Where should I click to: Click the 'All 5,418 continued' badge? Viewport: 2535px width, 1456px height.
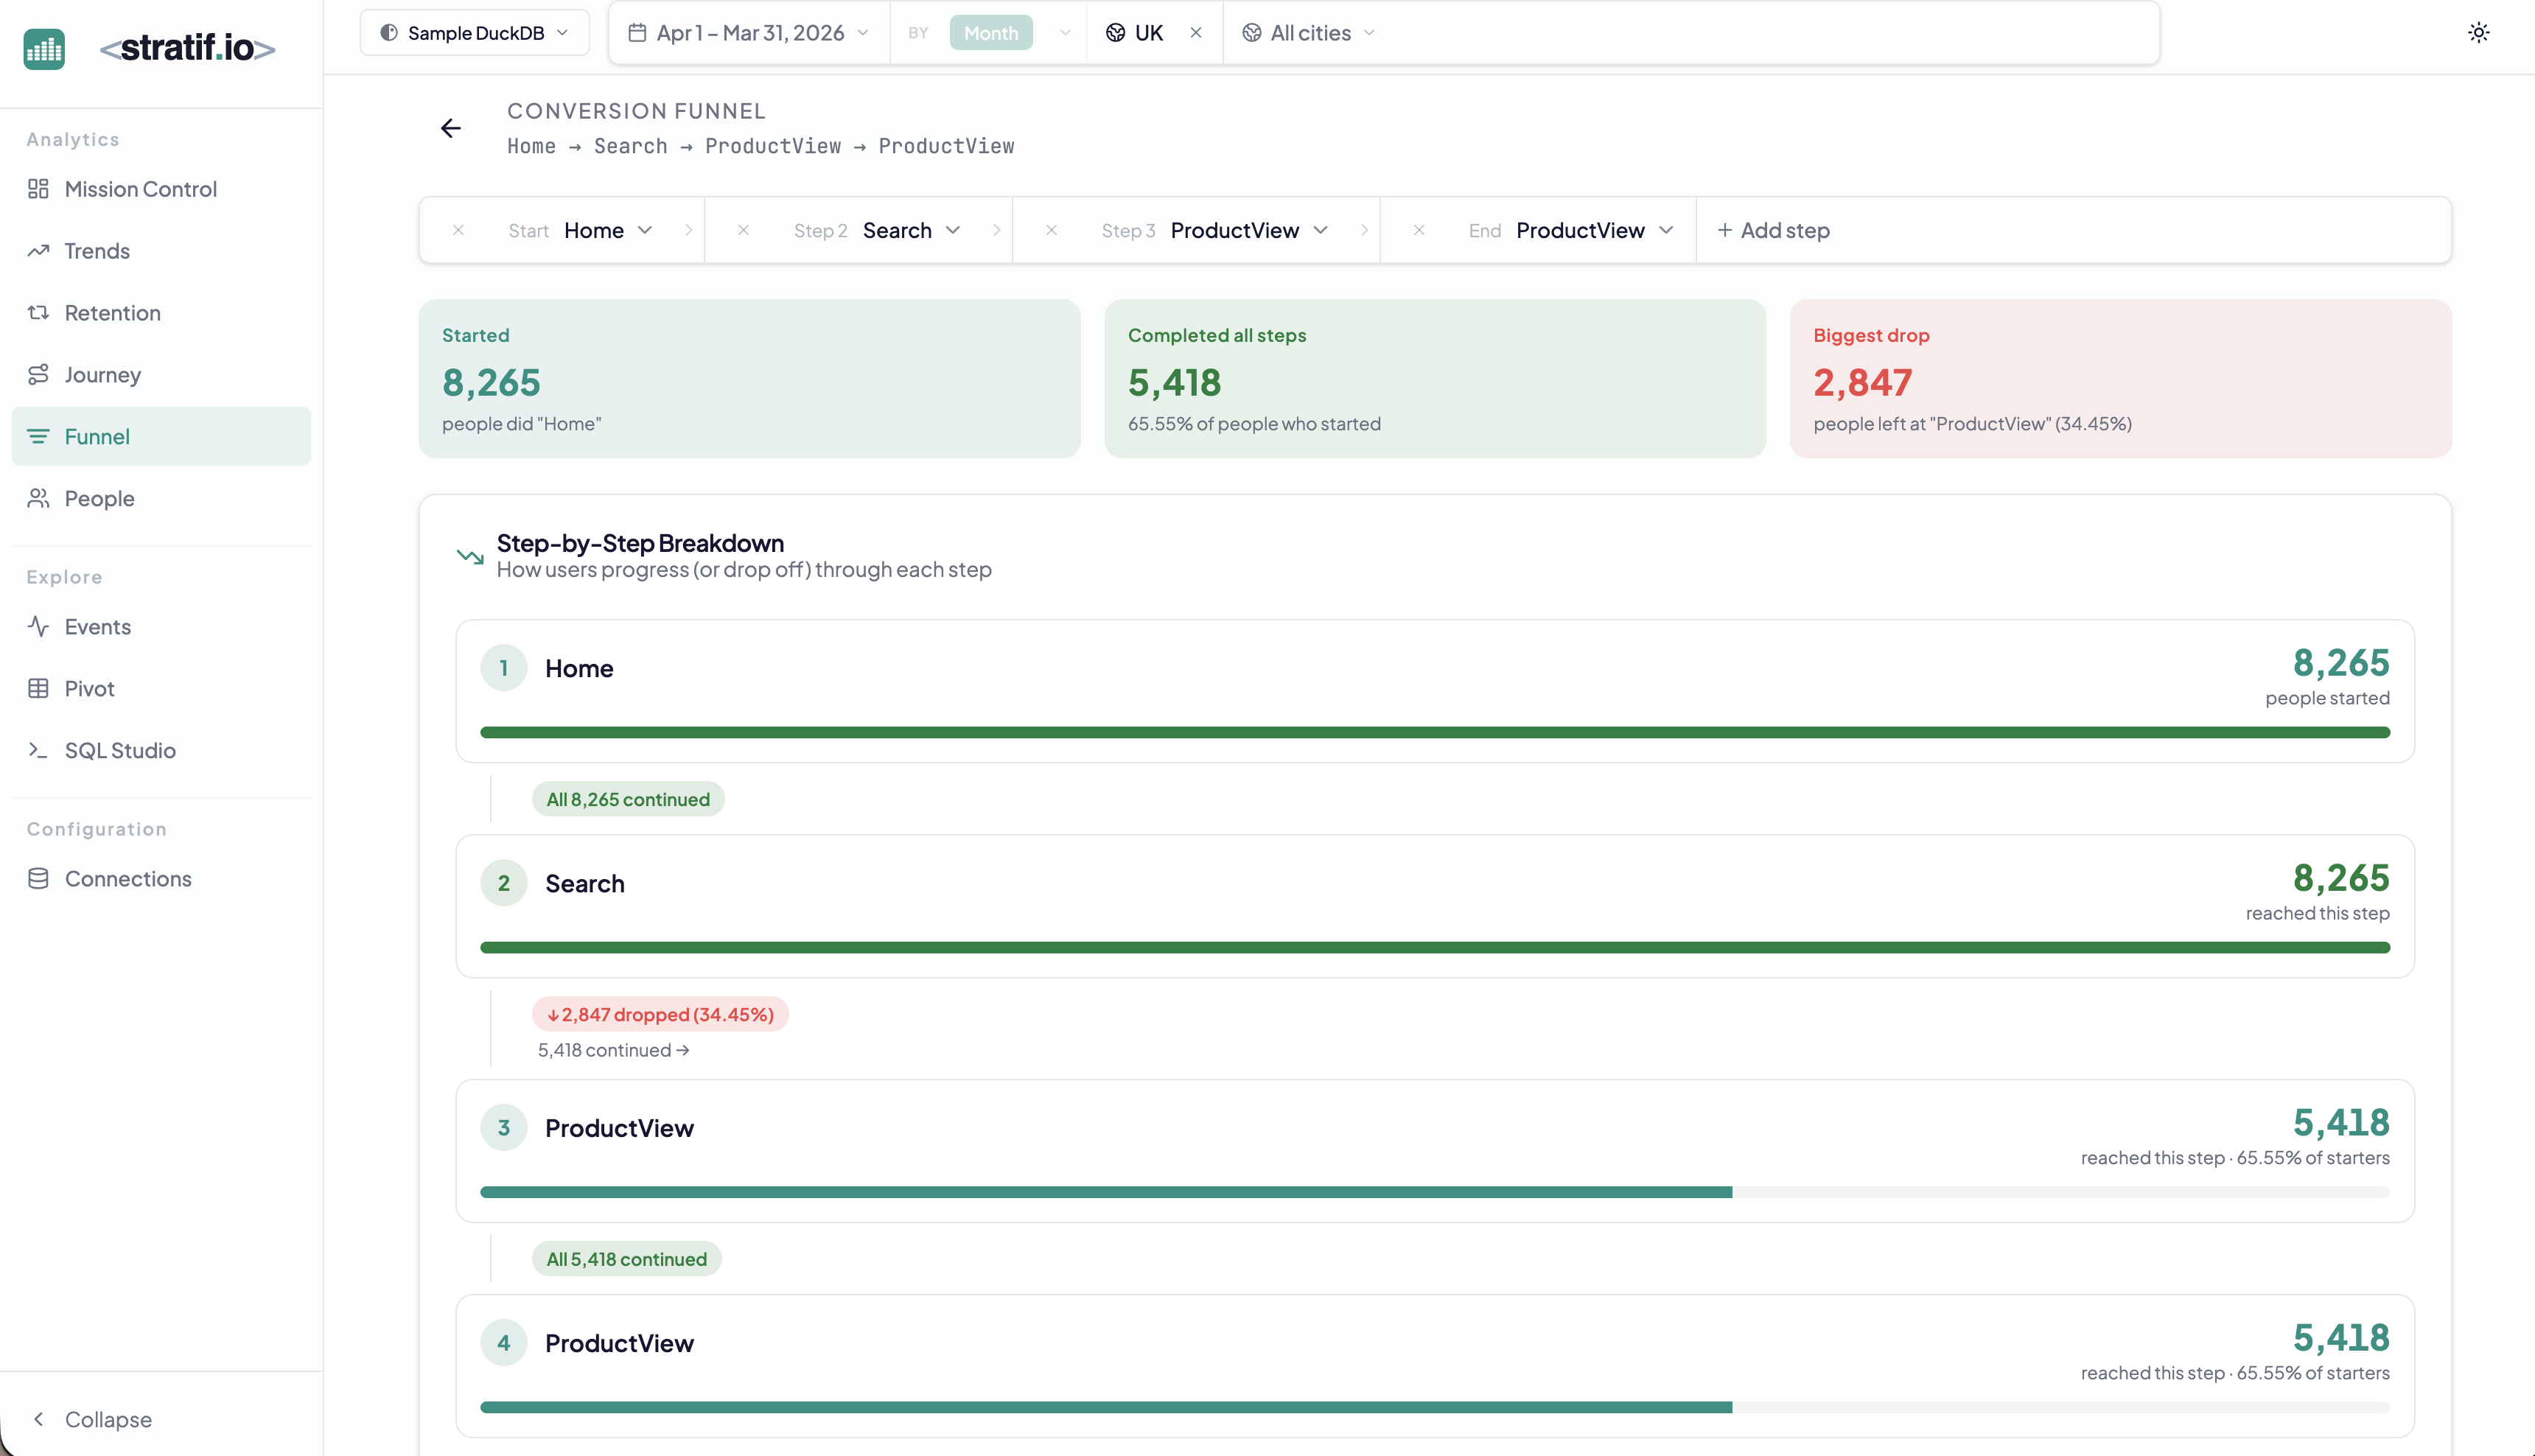626,1259
